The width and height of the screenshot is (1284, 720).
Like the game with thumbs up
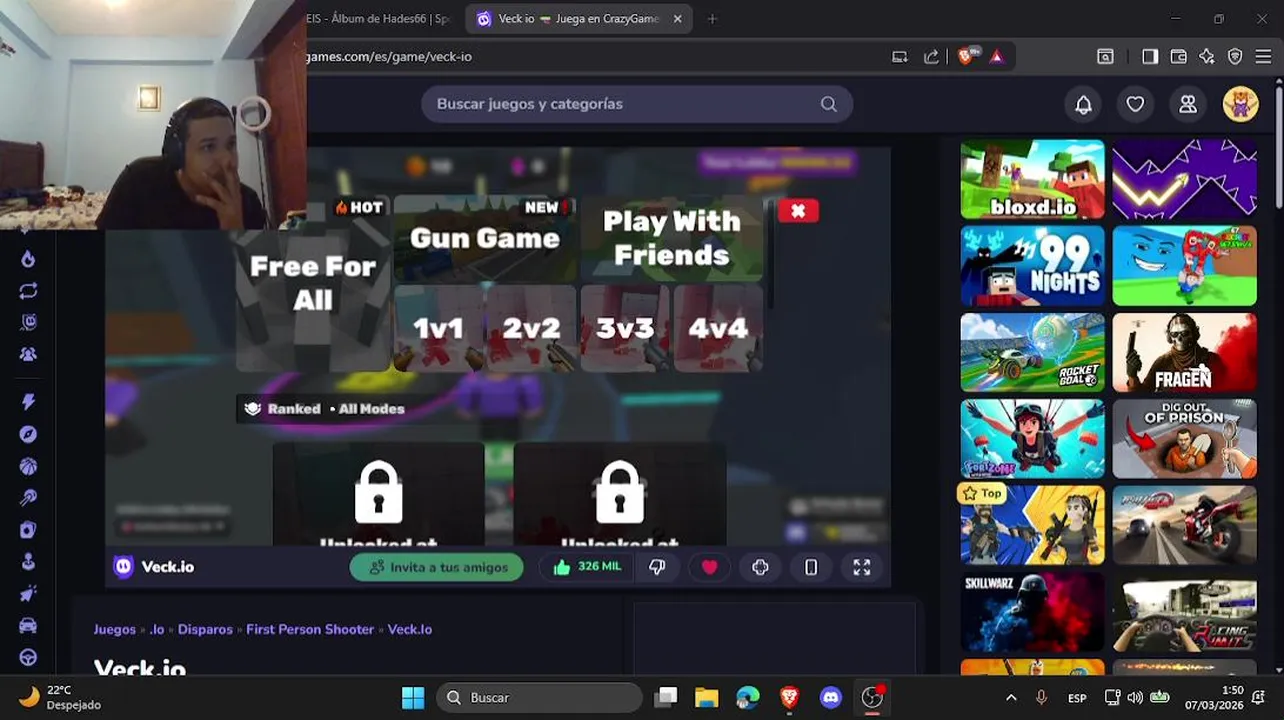tap(587, 567)
